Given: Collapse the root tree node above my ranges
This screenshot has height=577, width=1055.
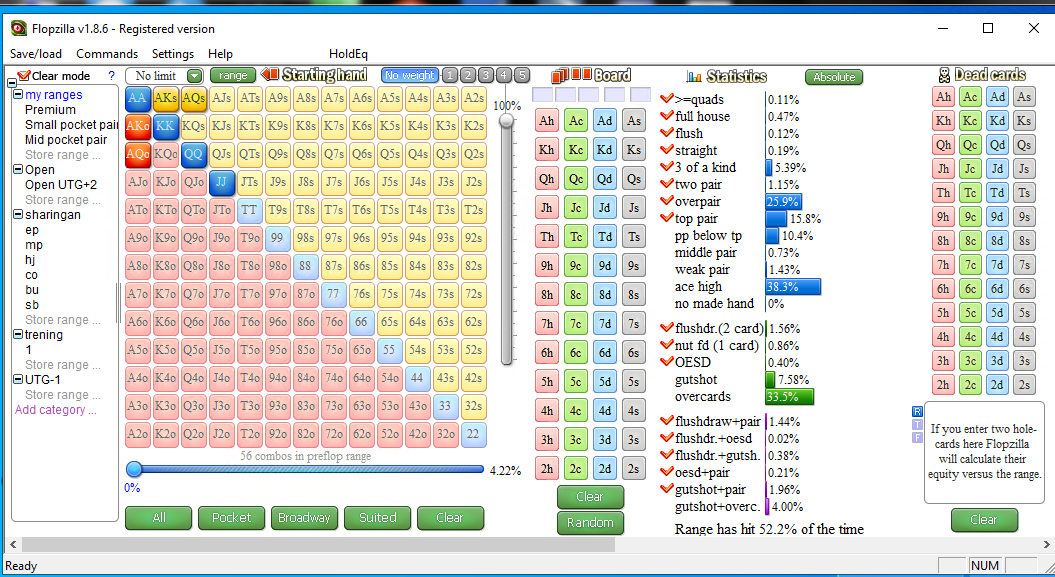Looking at the screenshot, I should [x=11, y=83].
